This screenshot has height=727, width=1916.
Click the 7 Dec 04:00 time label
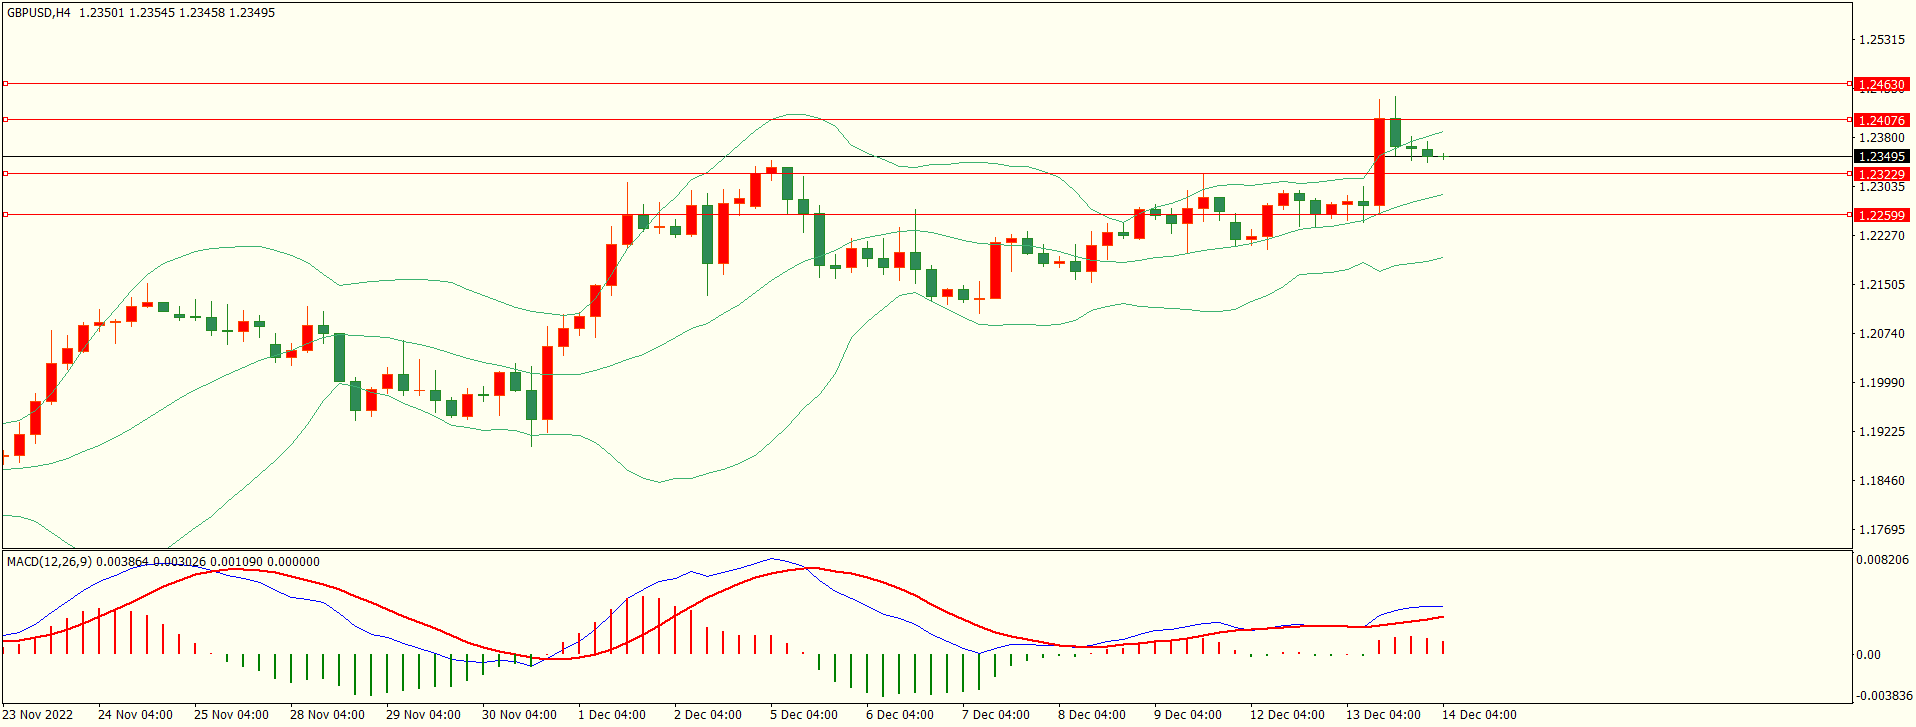pyautogui.click(x=996, y=714)
